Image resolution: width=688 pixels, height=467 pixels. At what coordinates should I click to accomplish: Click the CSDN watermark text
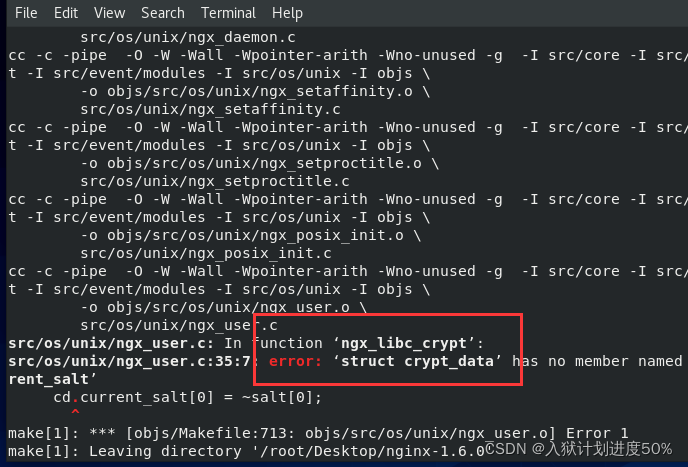pyautogui.click(x=578, y=449)
